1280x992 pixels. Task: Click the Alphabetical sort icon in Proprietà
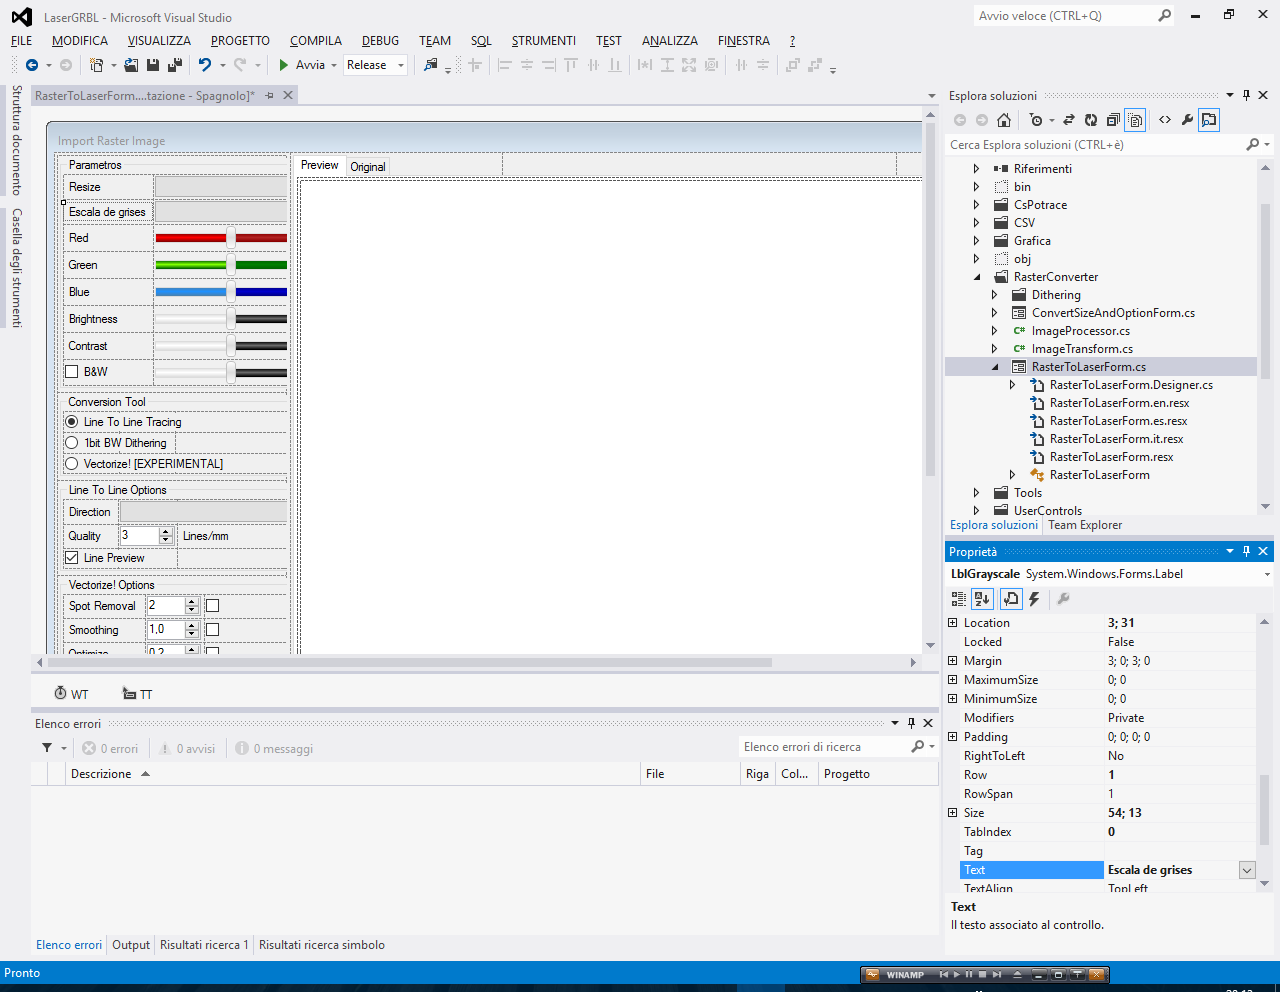pyautogui.click(x=982, y=599)
